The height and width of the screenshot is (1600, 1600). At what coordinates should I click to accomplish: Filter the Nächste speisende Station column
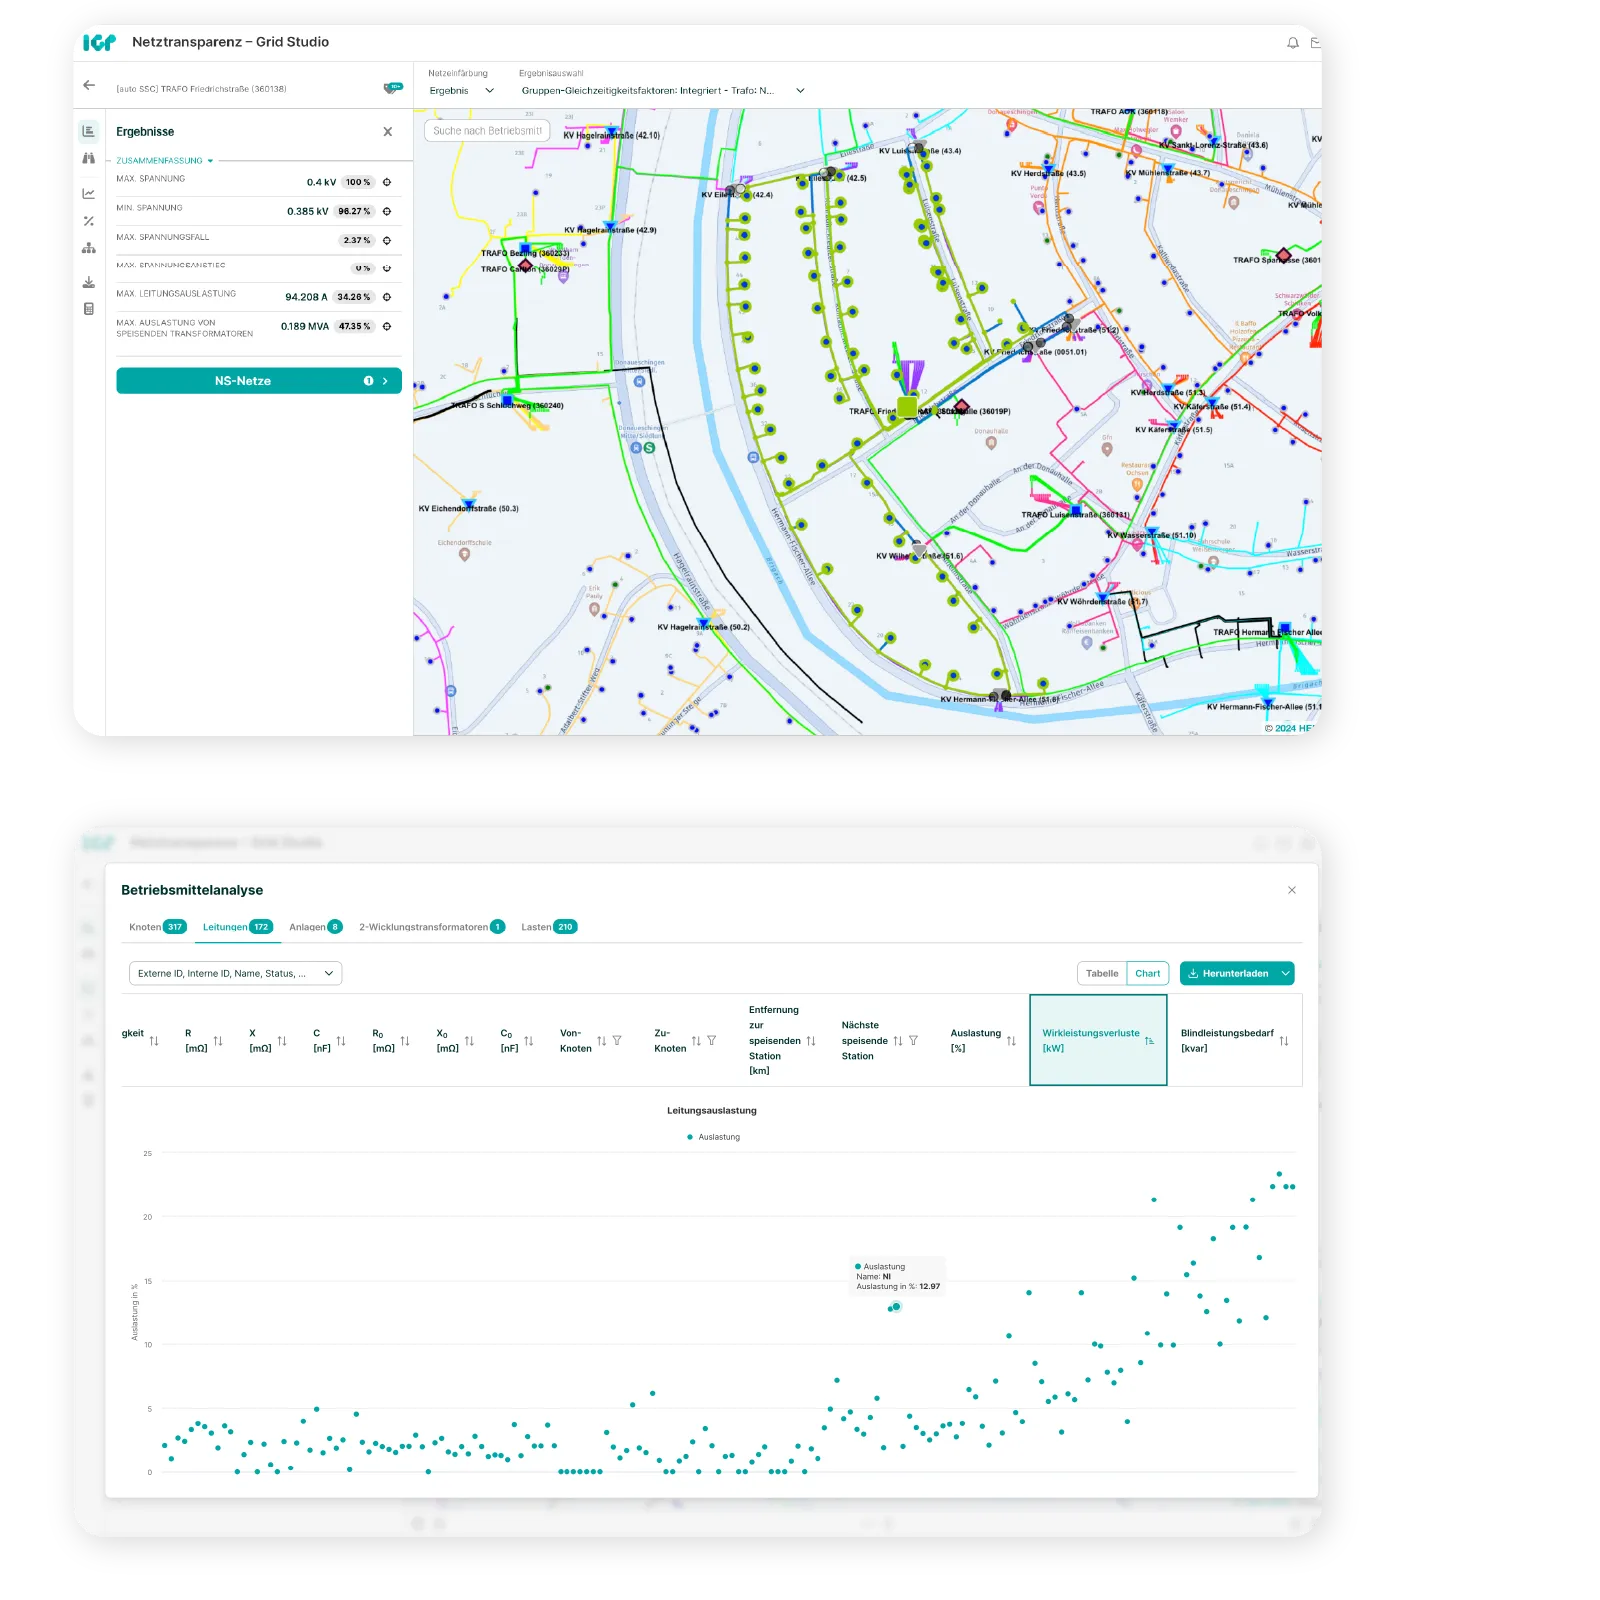913,1041
